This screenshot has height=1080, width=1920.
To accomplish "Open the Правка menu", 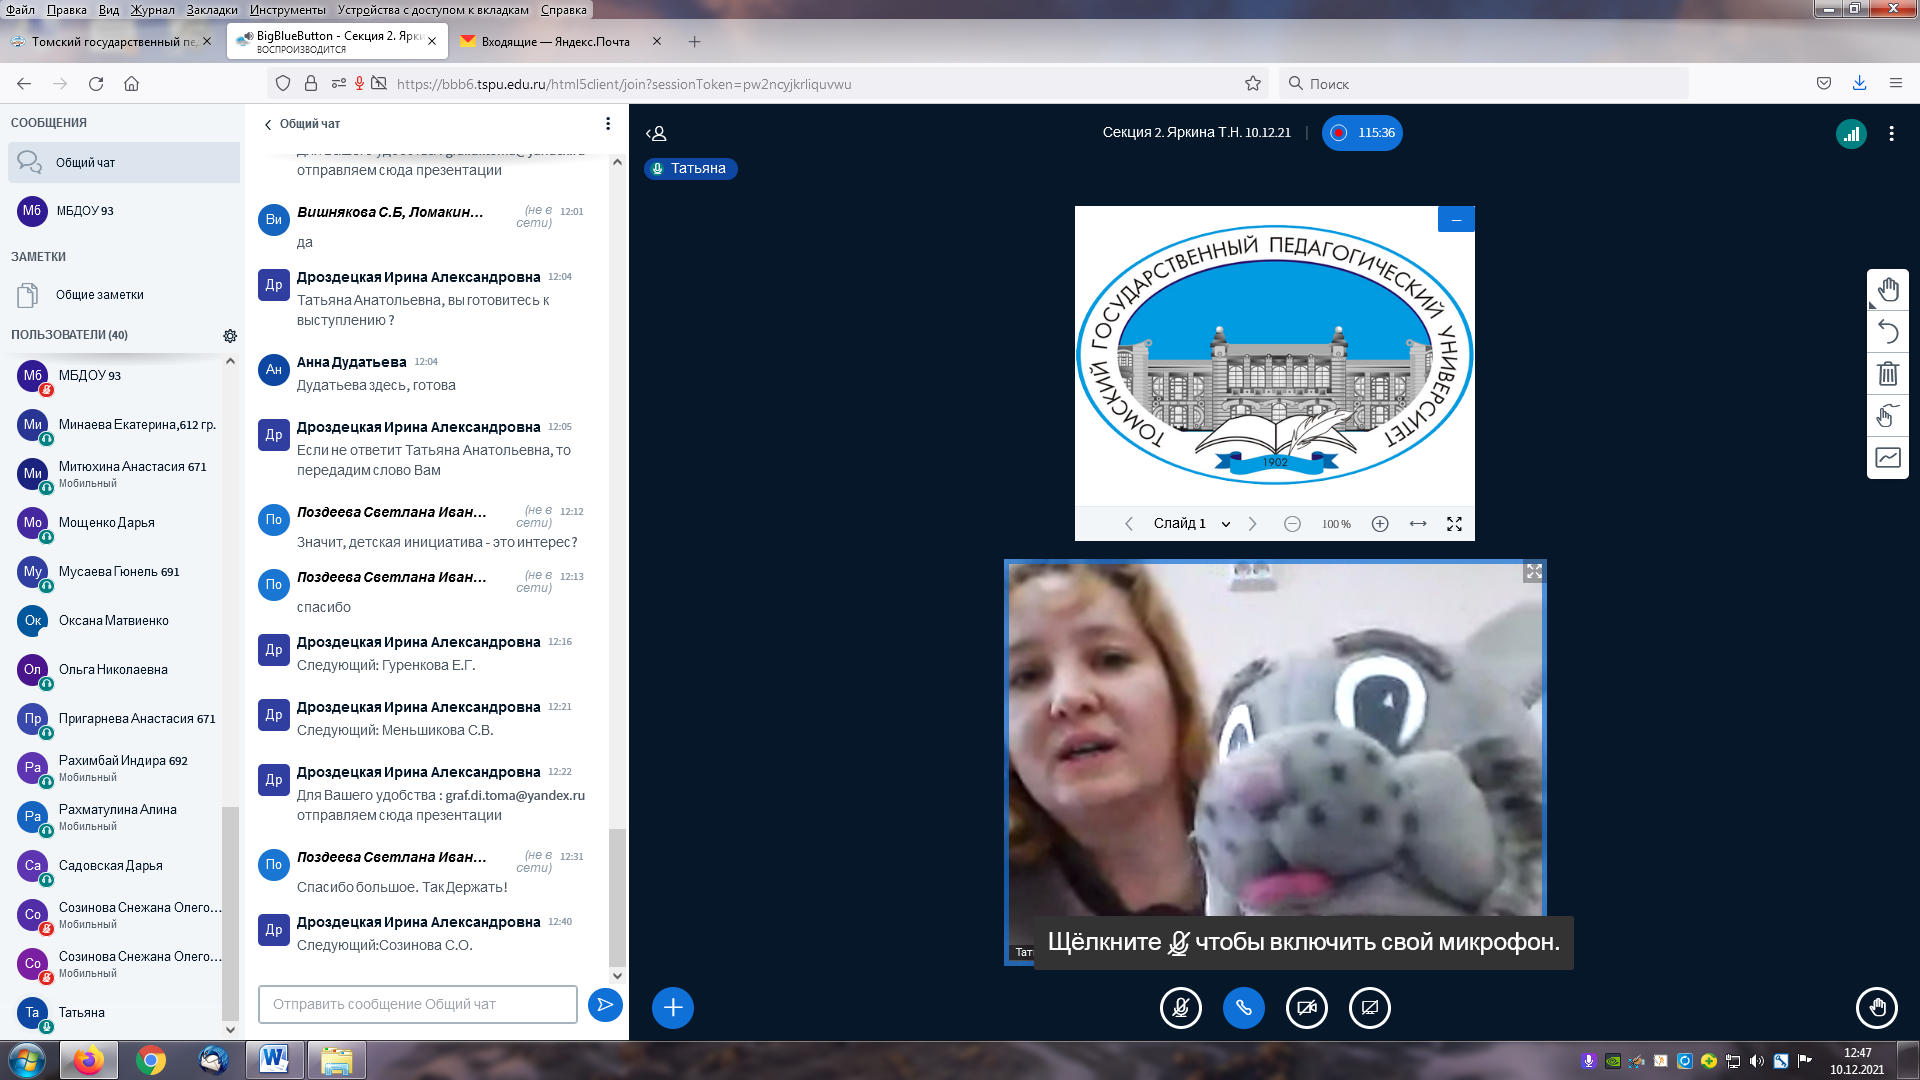I will point(66,10).
